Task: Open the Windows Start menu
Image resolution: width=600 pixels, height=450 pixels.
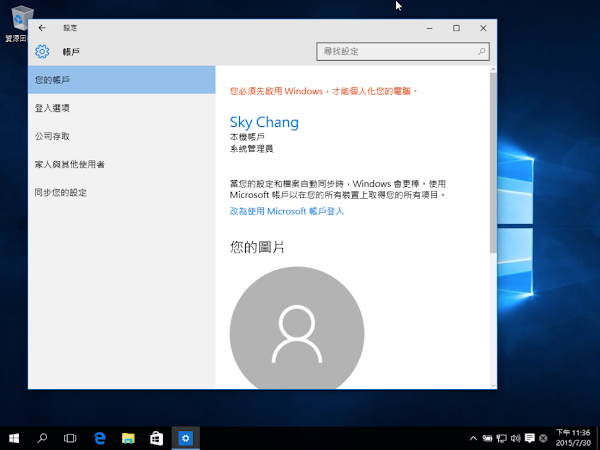Action: click(14, 438)
